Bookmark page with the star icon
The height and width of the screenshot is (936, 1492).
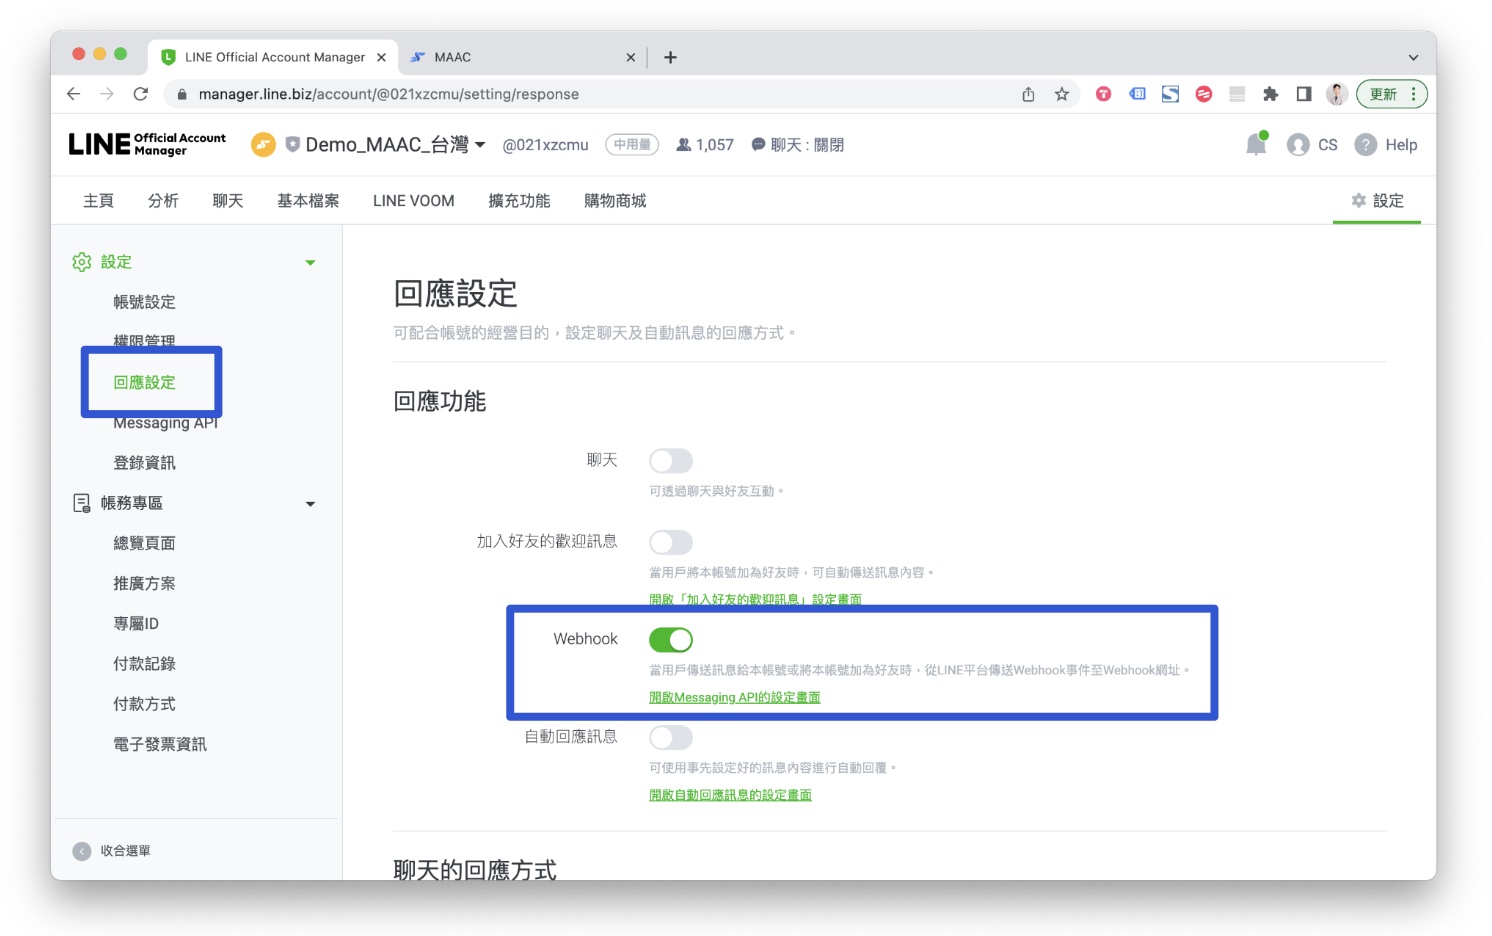point(1061,94)
